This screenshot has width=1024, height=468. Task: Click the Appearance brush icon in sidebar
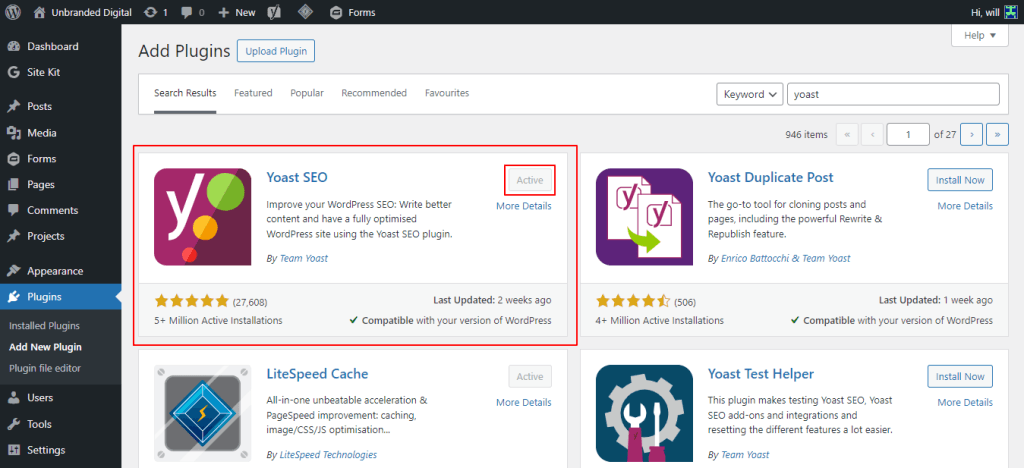(14, 271)
